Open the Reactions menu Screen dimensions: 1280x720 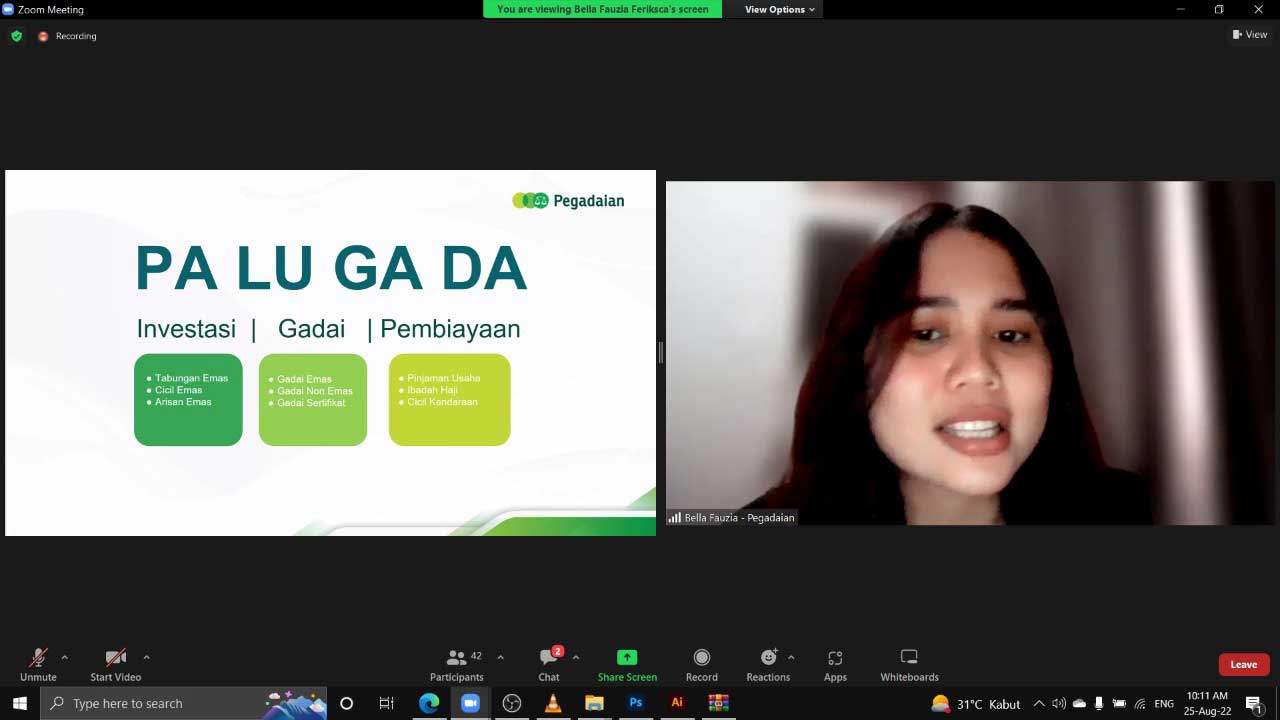pyautogui.click(x=768, y=664)
